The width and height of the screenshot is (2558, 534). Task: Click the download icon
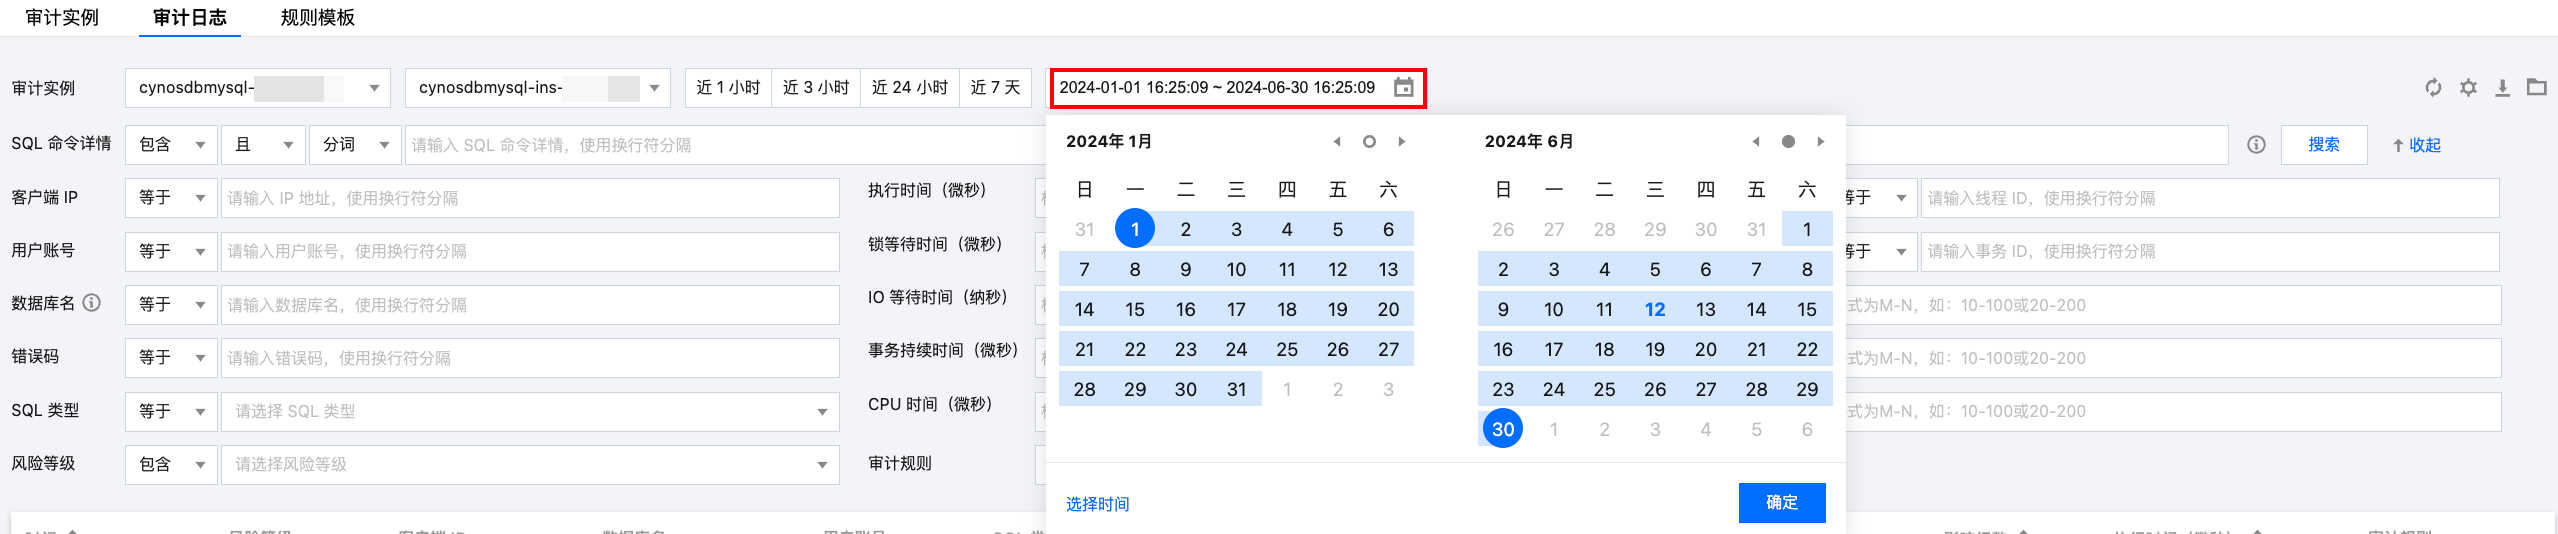coord(2502,88)
